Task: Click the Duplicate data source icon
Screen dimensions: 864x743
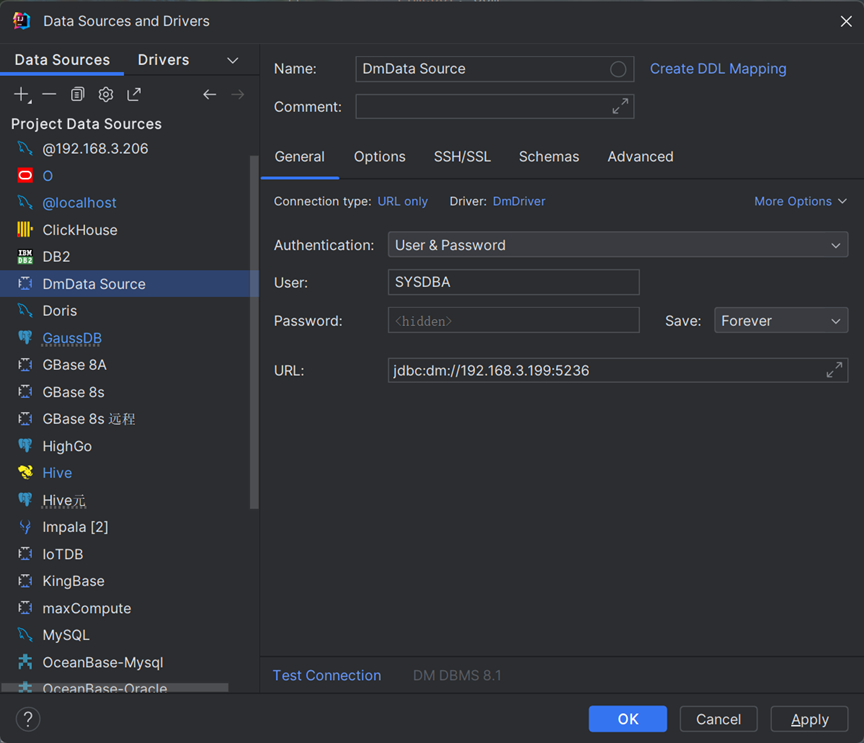Action: coord(77,94)
